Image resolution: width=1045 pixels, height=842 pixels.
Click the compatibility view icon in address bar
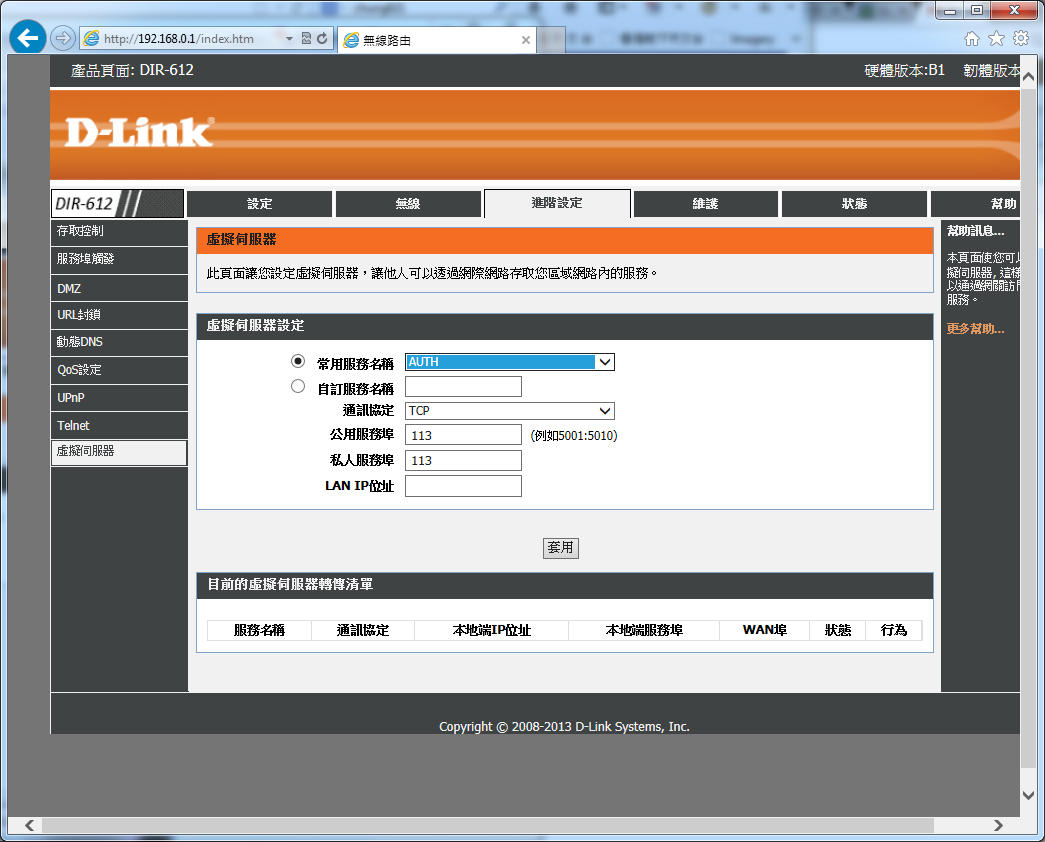click(x=306, y=39)
